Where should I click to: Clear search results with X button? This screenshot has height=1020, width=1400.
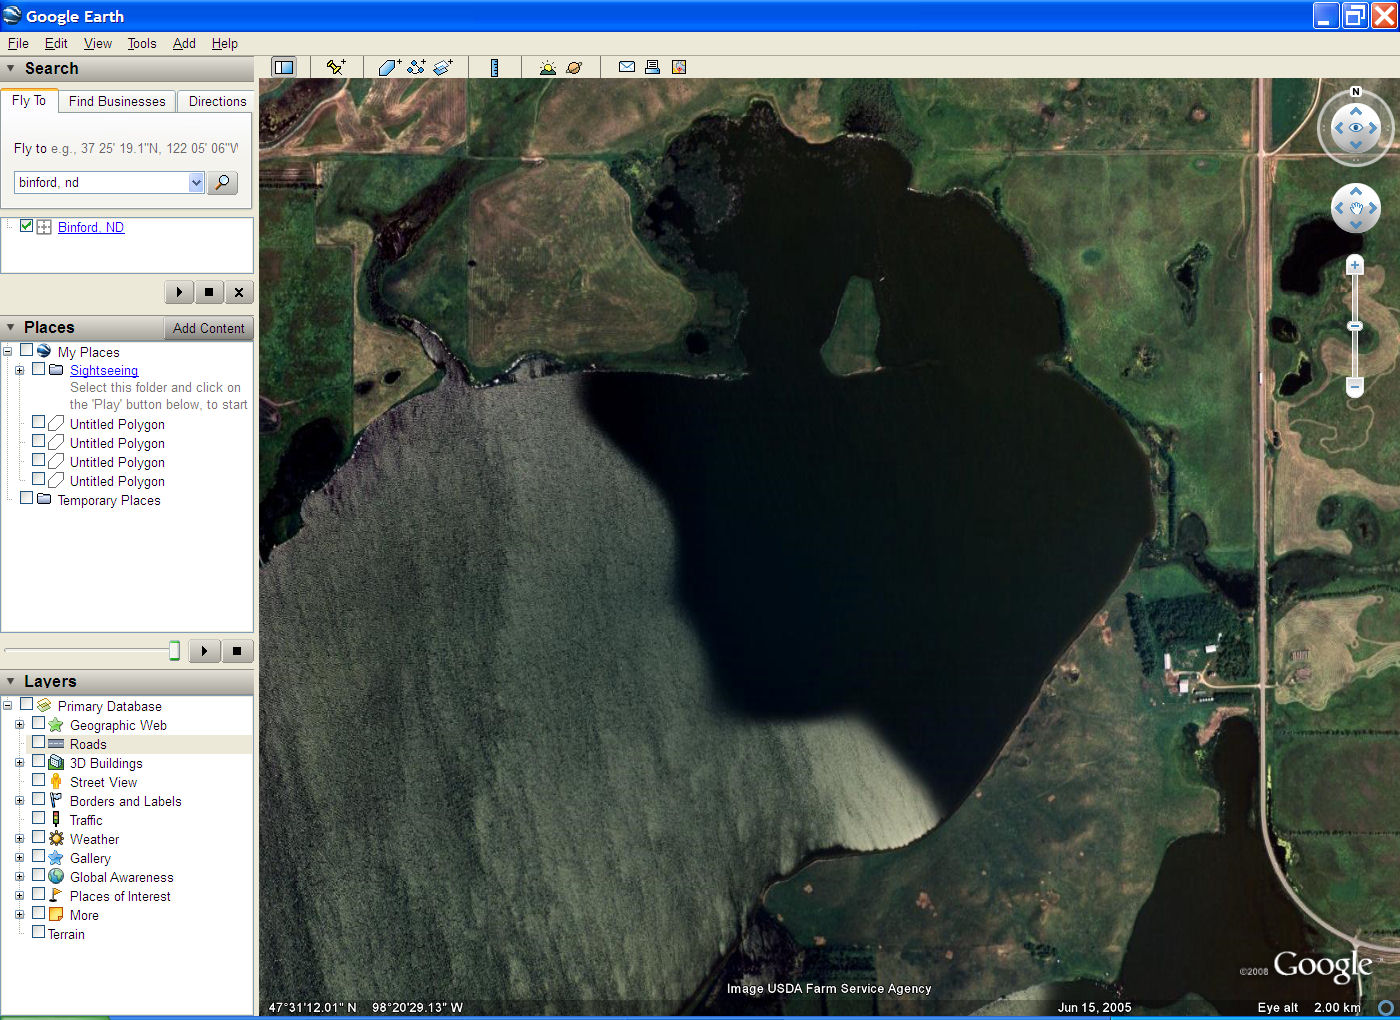238,292
